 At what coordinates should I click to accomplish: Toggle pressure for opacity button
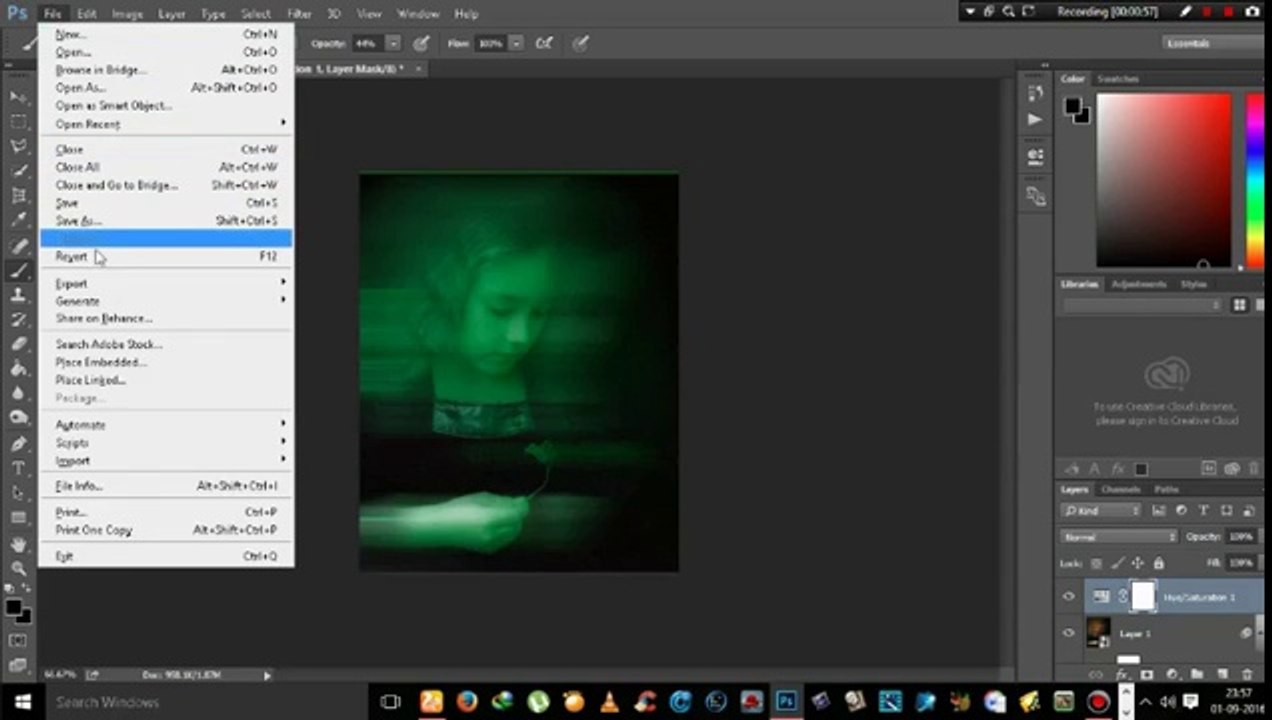[422, 43]
